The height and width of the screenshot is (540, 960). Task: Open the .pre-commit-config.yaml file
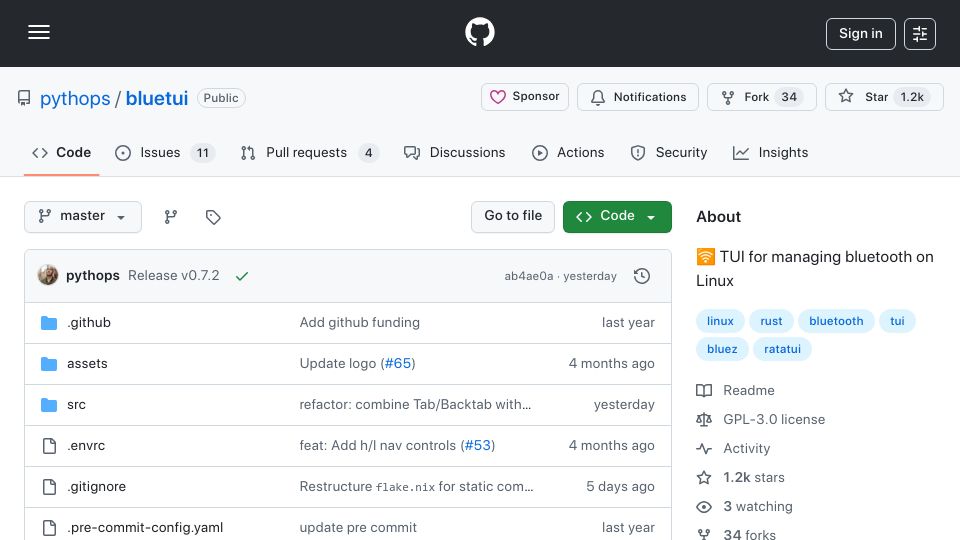tap(144, 528)
